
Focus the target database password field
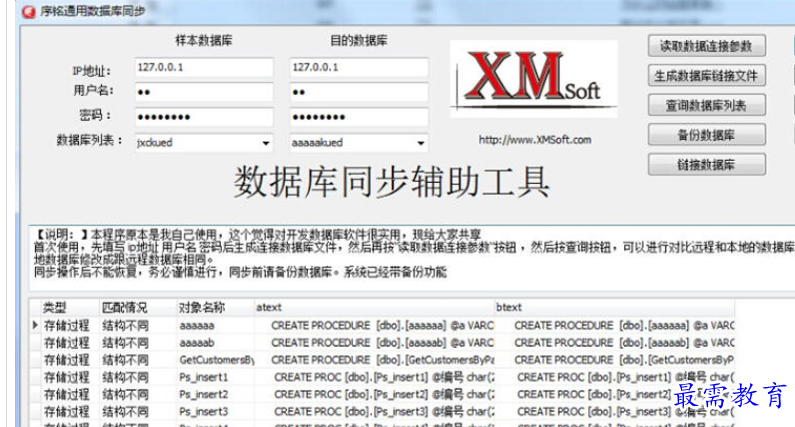click(x=359, y=117)
